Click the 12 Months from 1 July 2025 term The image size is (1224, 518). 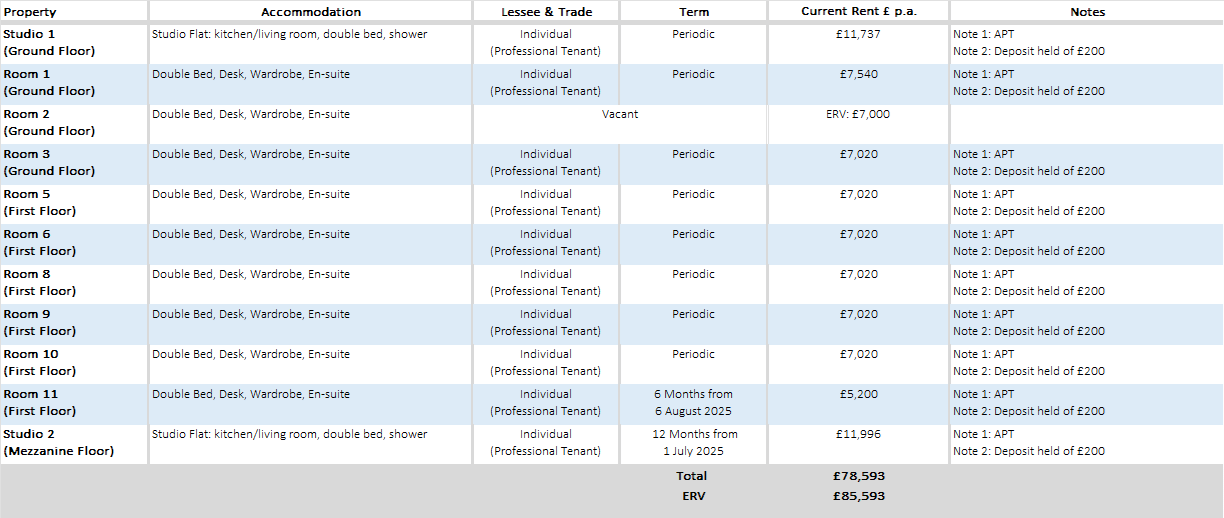(694, 443)
